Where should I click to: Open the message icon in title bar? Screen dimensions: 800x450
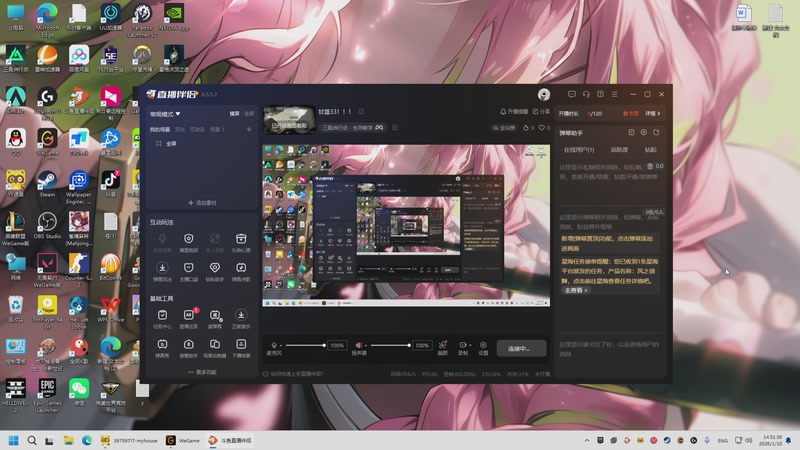click(572, 94)
